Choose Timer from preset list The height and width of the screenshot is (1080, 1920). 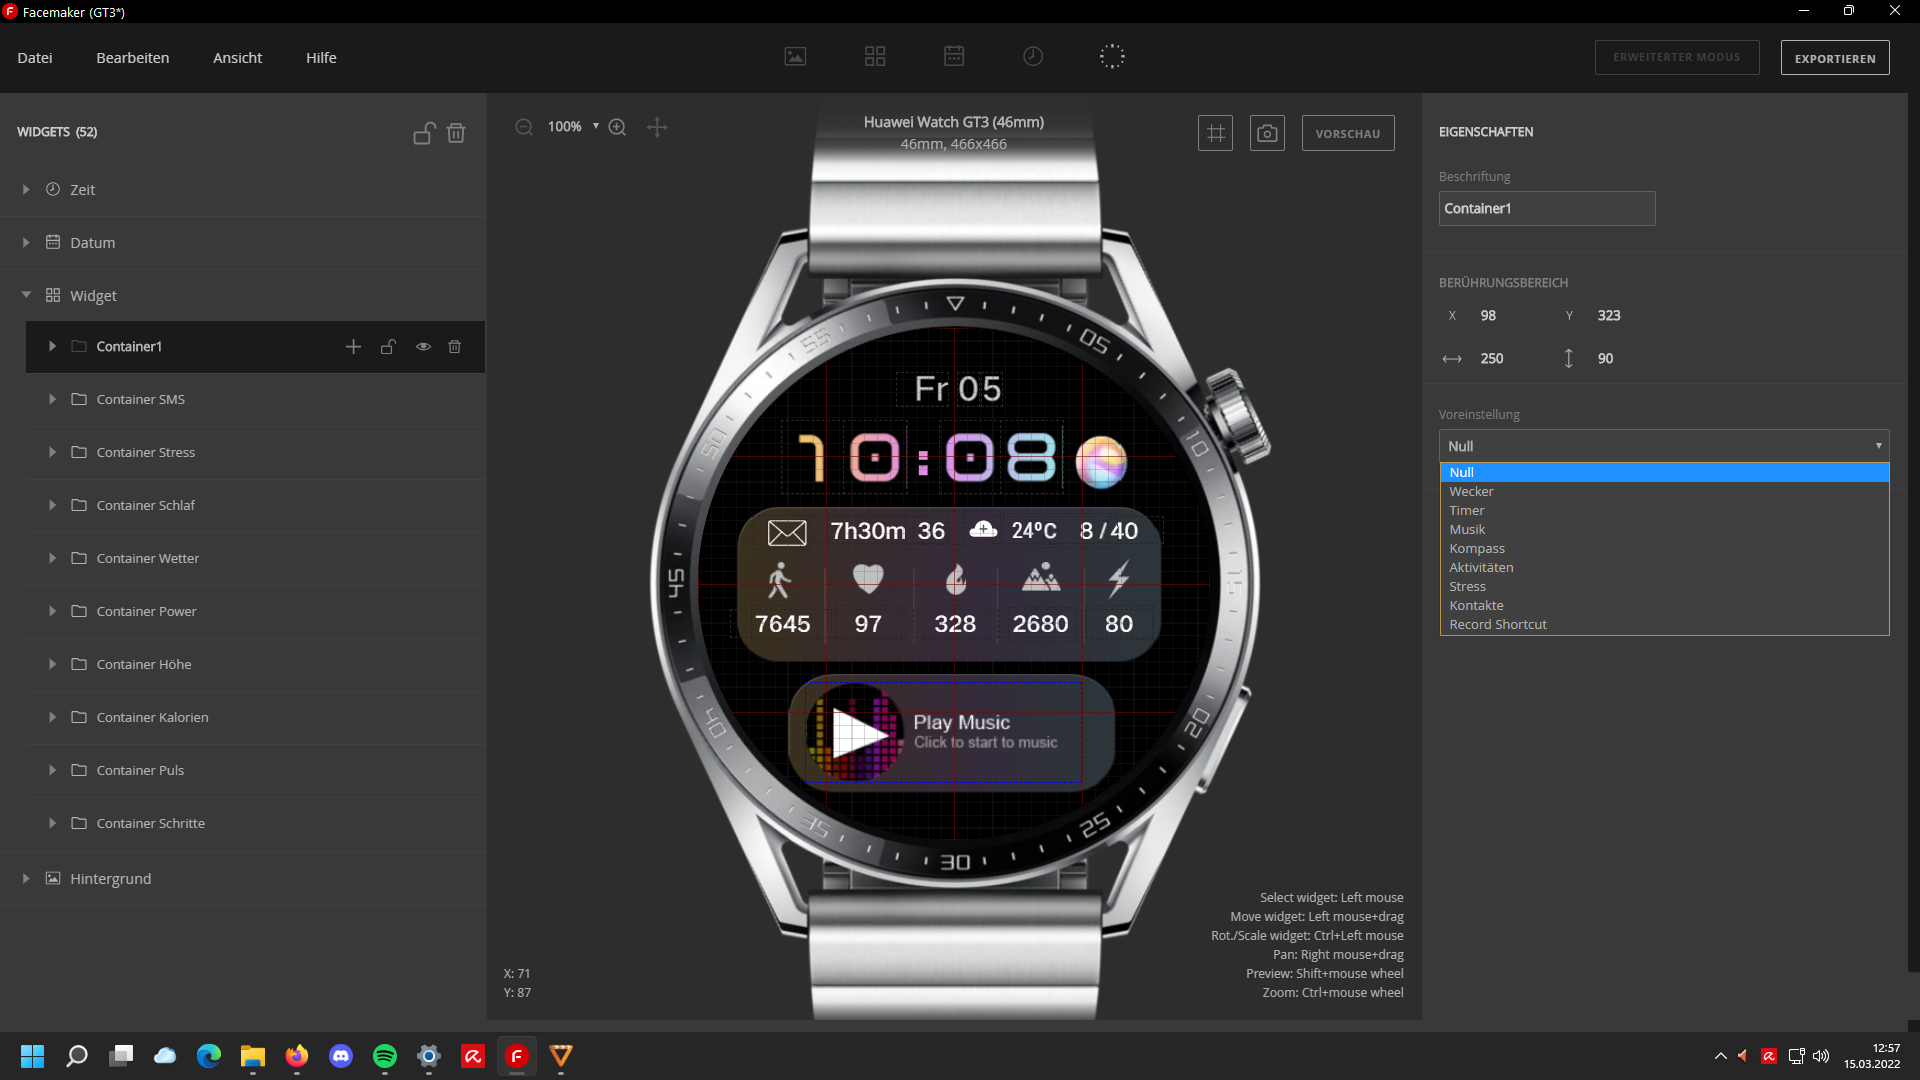tap(1664, 511)
